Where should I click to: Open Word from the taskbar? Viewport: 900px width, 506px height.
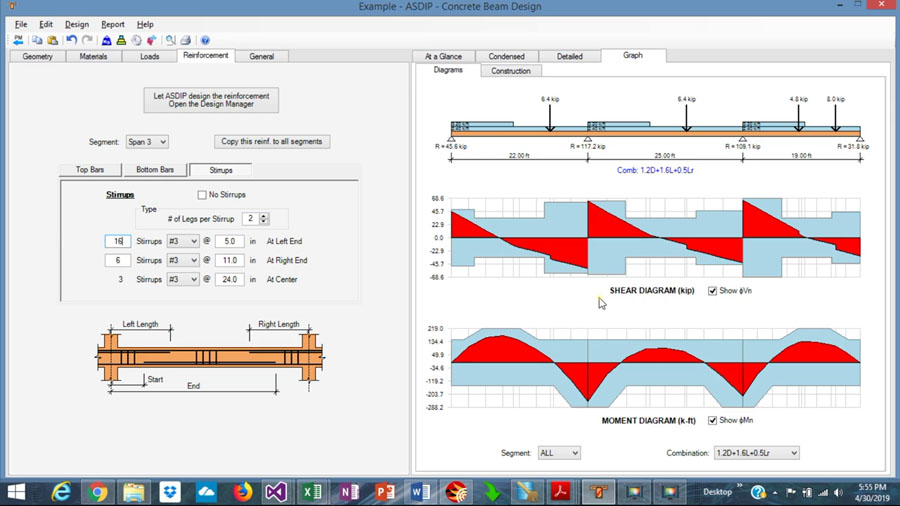point(420,492)
